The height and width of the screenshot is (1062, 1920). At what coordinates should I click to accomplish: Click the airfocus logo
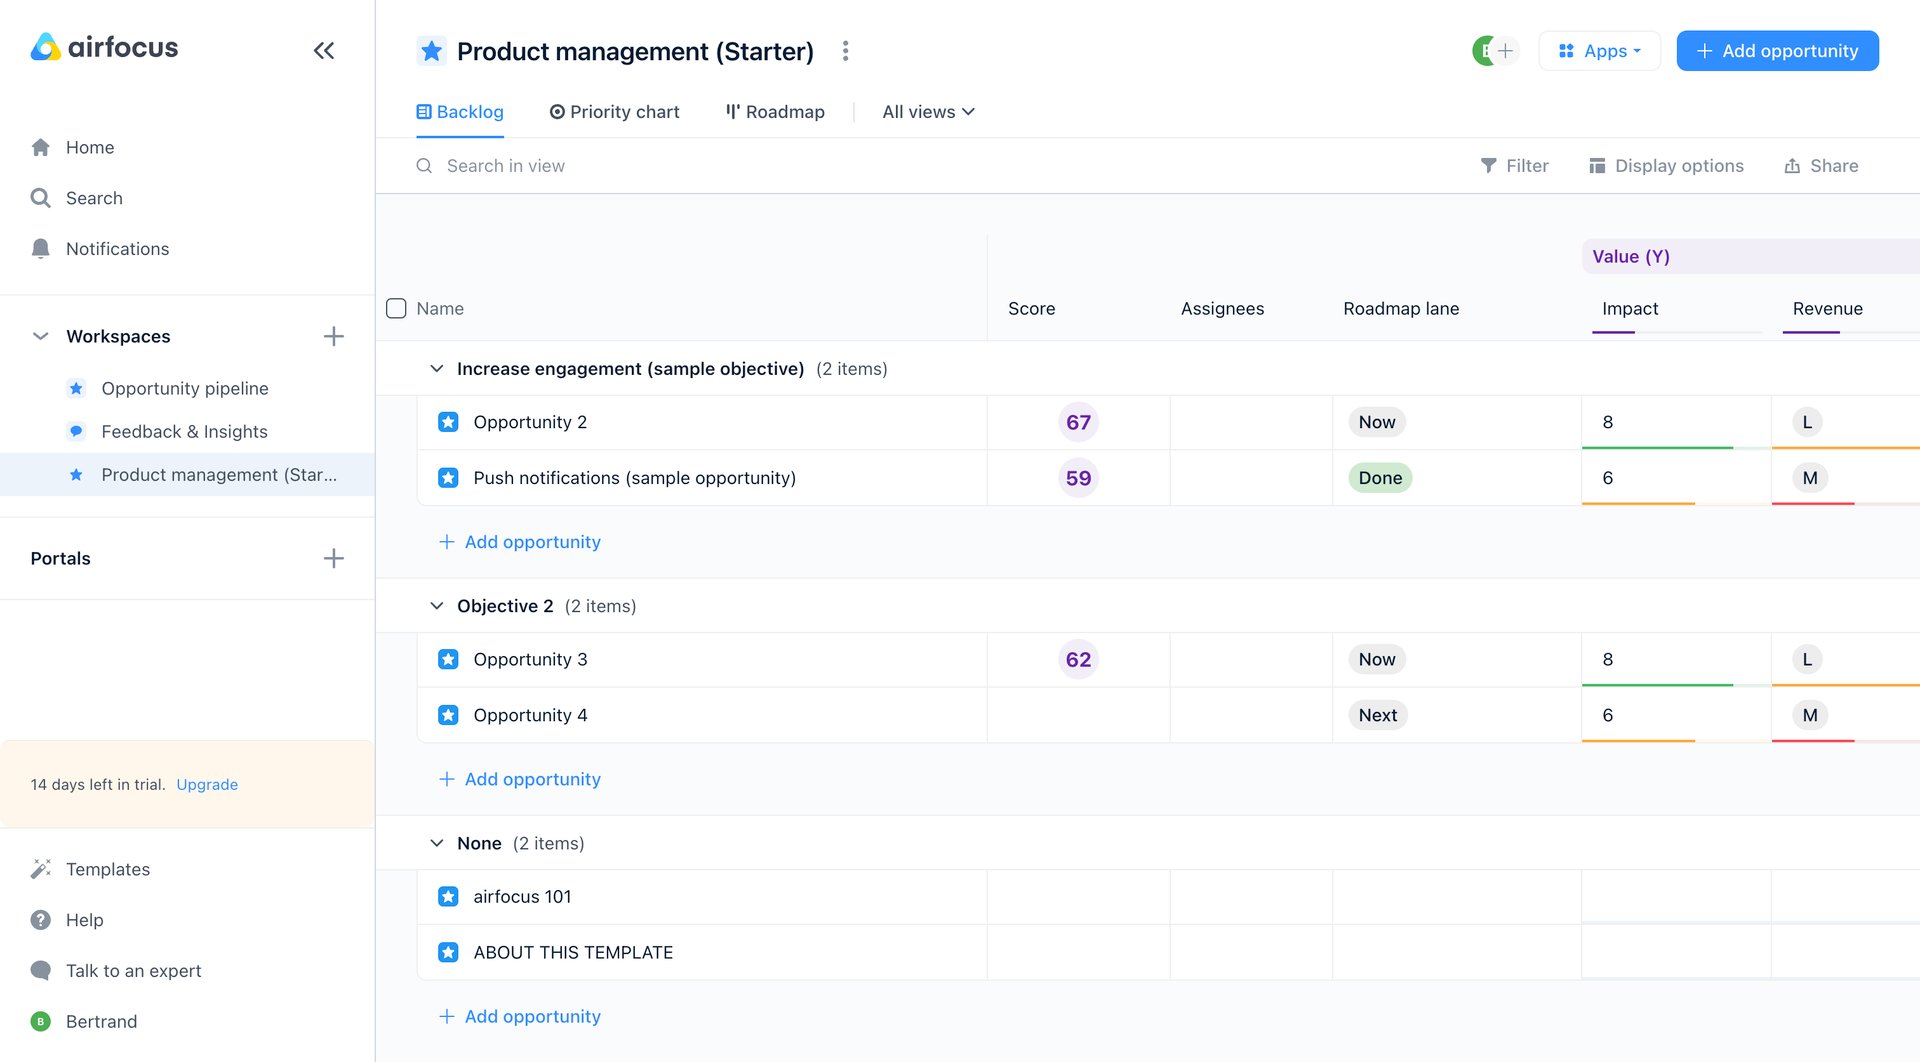pos(103,47)
